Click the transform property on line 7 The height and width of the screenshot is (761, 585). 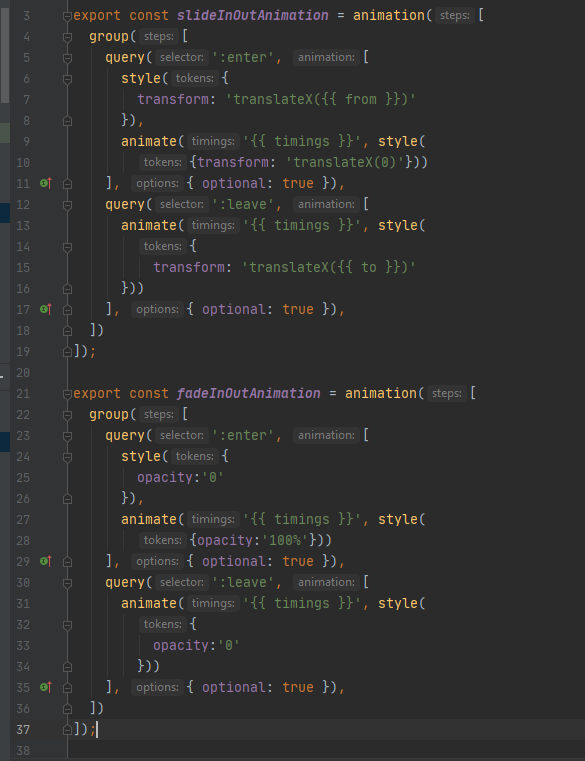coord(173,99)
